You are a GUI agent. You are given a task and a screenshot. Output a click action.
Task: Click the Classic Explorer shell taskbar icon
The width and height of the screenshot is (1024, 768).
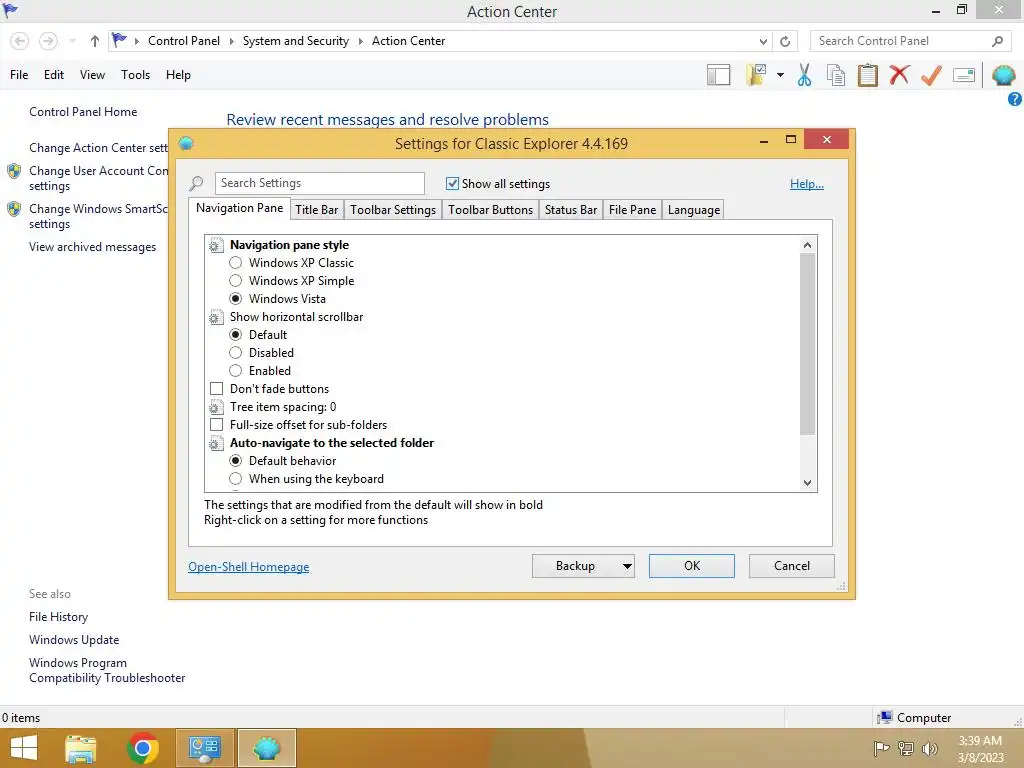(266, 748)
